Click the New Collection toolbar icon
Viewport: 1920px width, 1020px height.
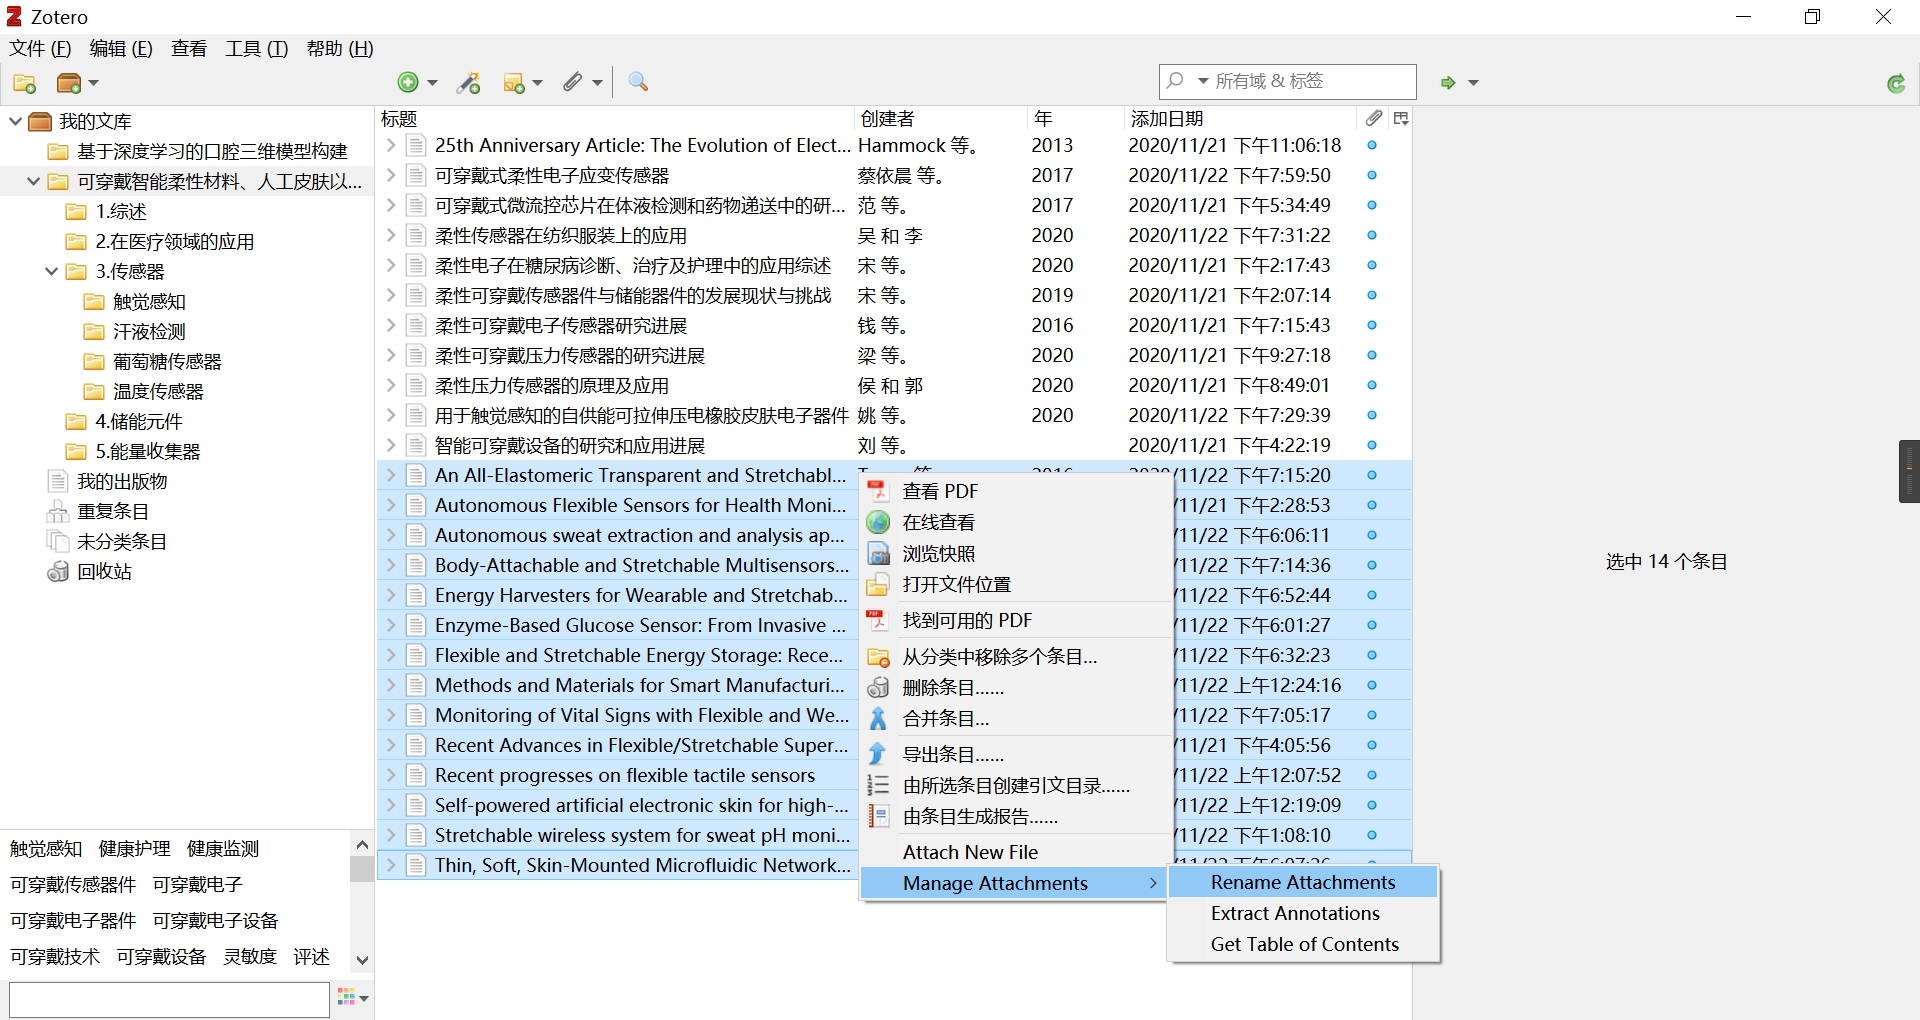click(x=25, y=83)
